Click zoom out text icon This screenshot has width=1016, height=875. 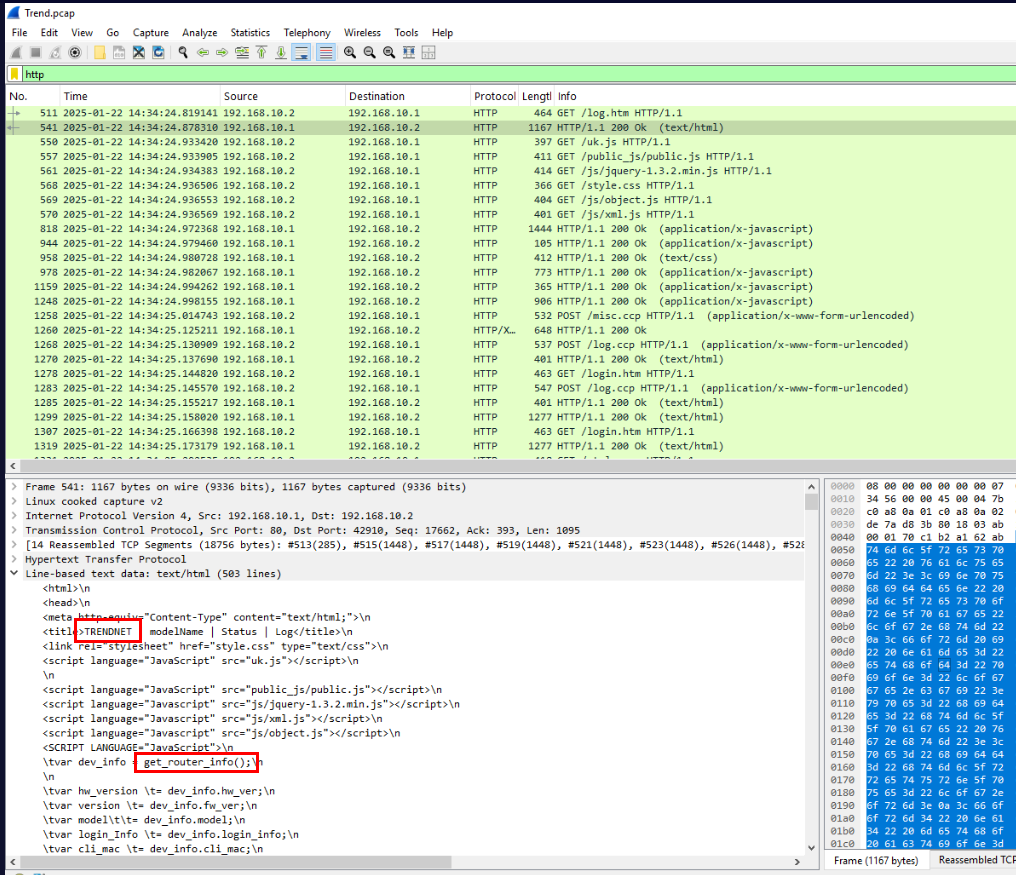pyautogui.click(x=369, y=52)
